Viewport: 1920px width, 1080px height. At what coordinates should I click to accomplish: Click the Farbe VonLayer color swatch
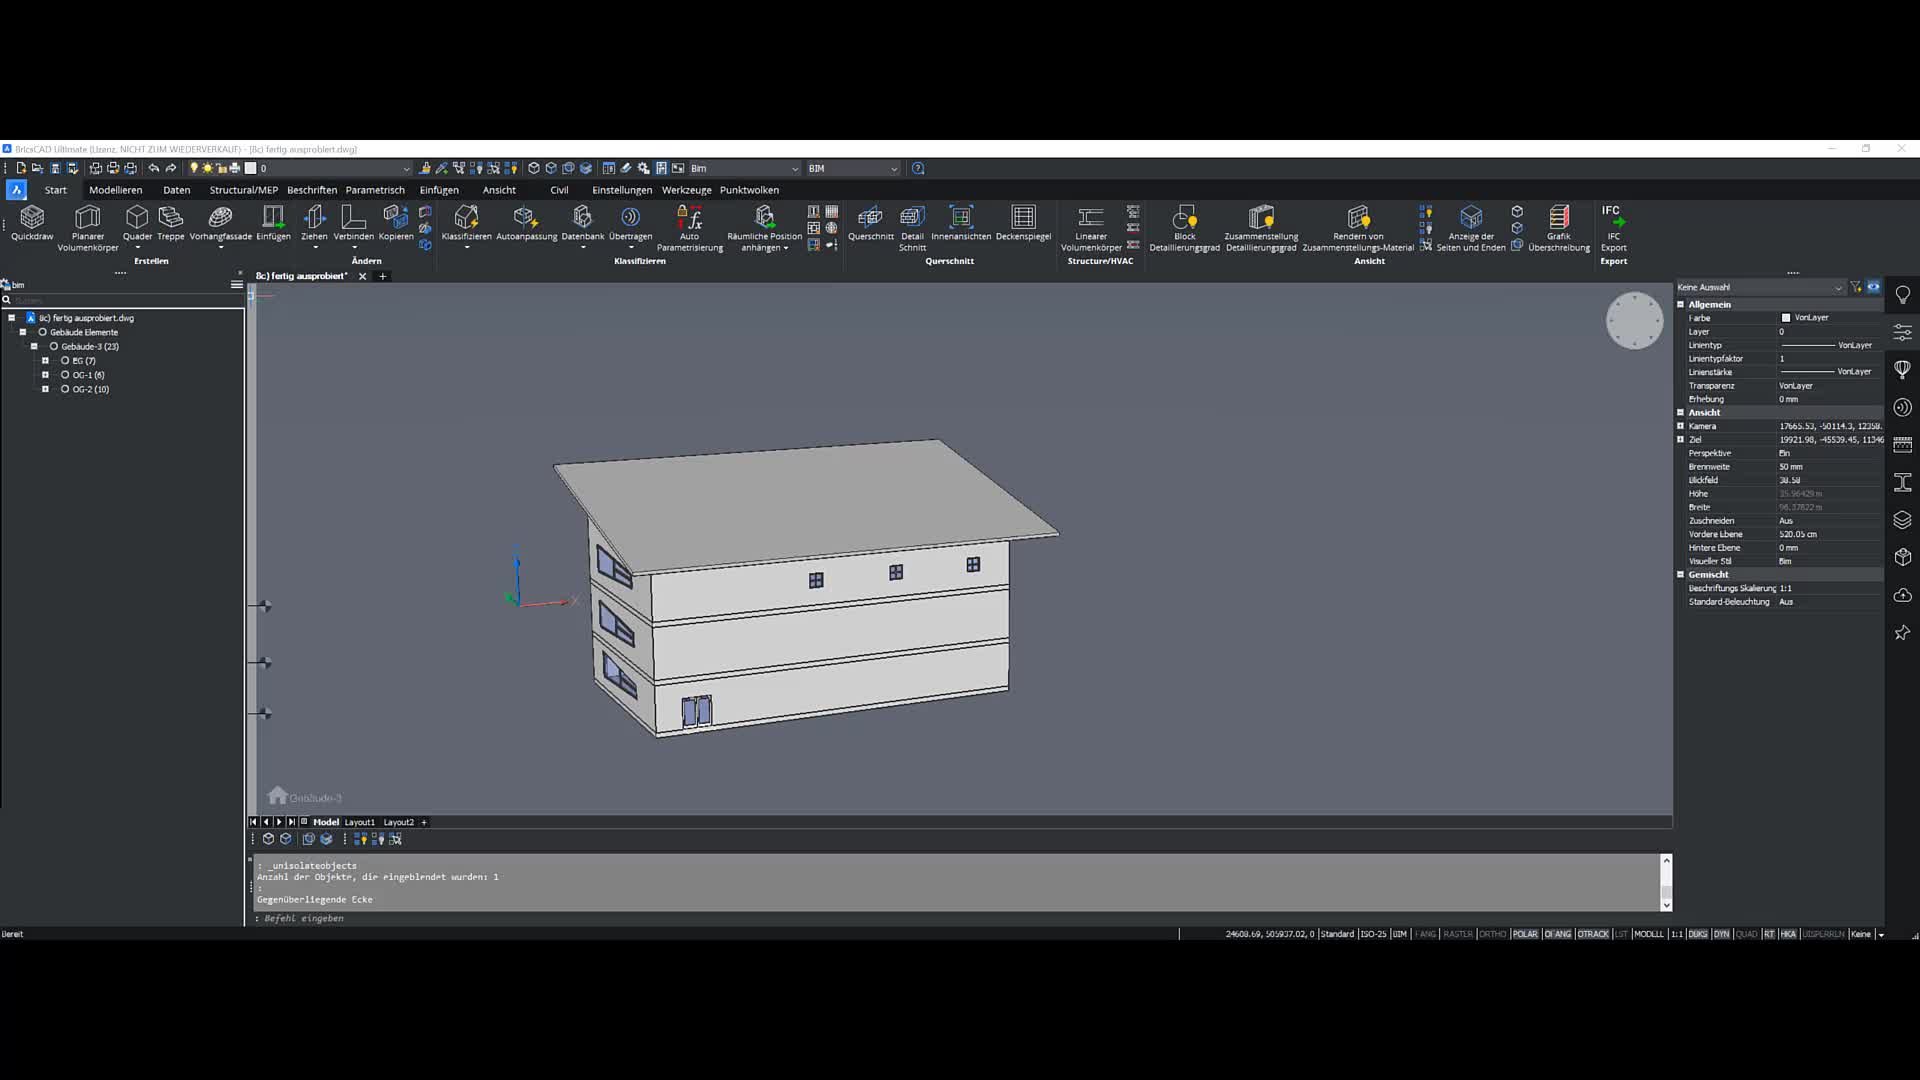(x=1786, y=318)
